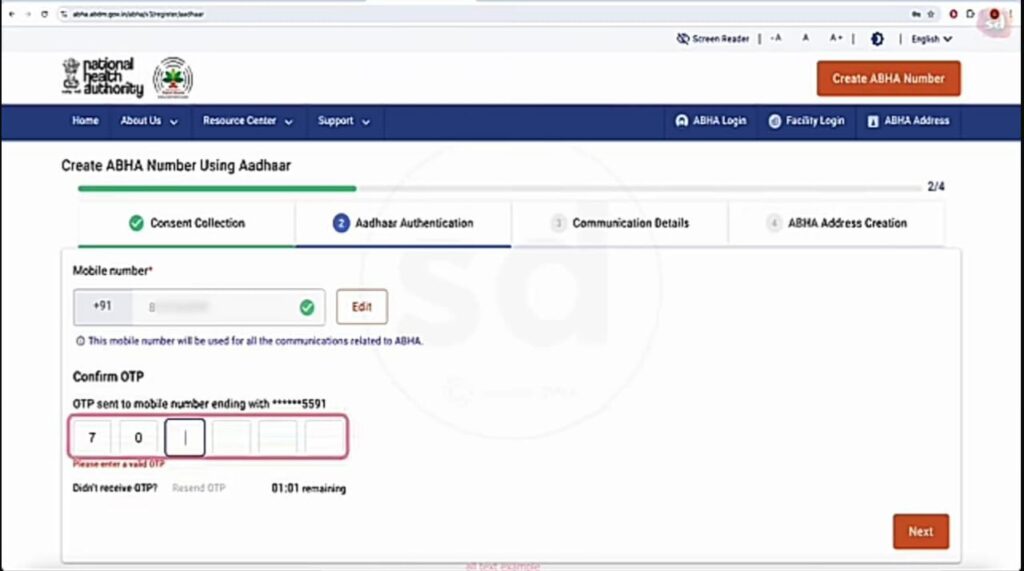Click the browser forward arrow

27,14
